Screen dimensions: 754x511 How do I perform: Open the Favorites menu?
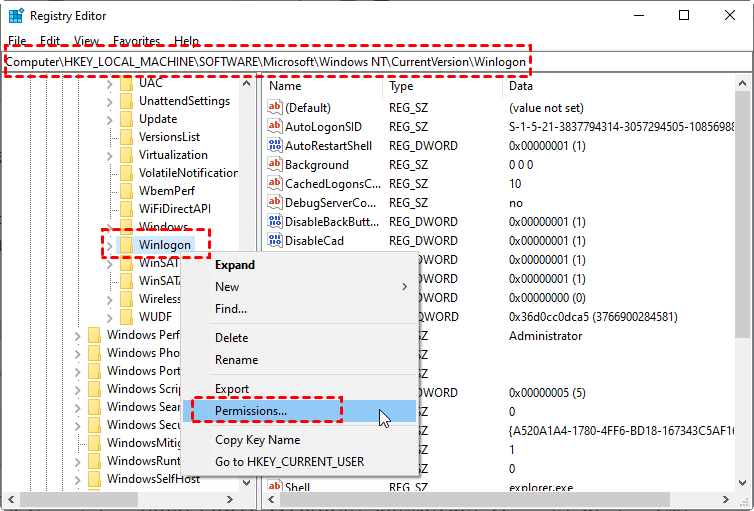(x=136, y=41)
